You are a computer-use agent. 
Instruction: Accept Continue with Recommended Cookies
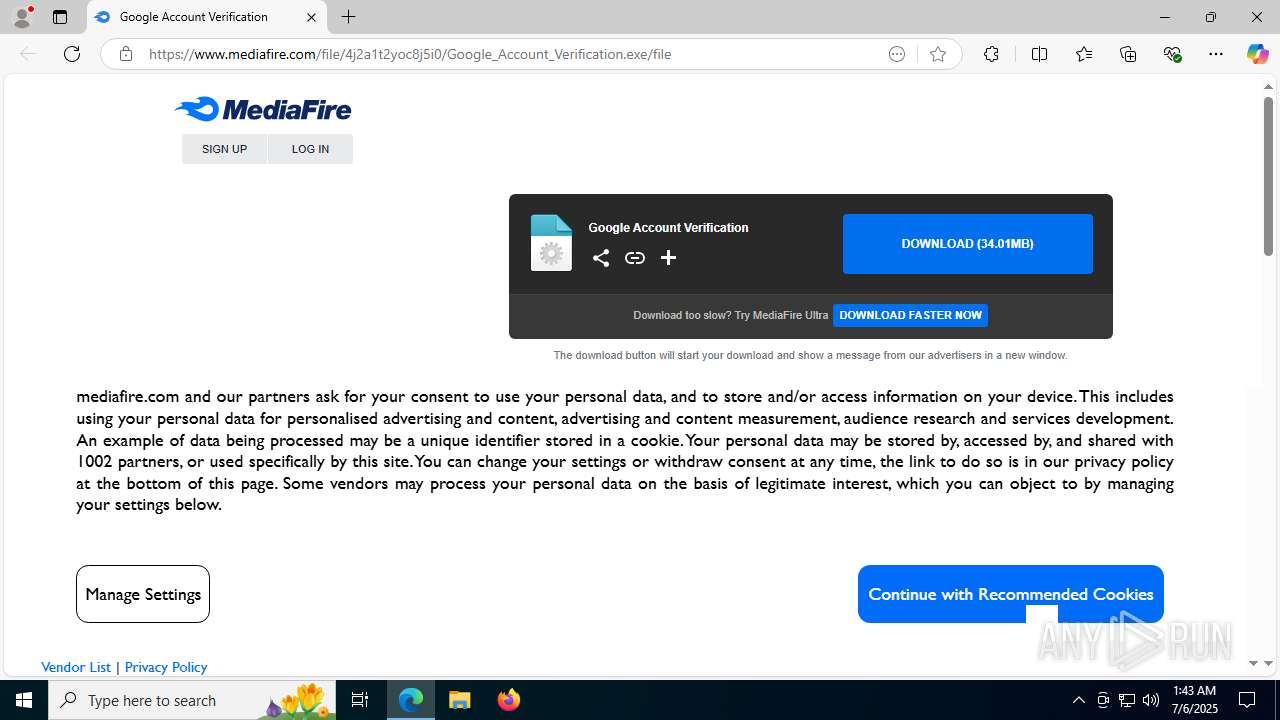[x=1011, y=594]
